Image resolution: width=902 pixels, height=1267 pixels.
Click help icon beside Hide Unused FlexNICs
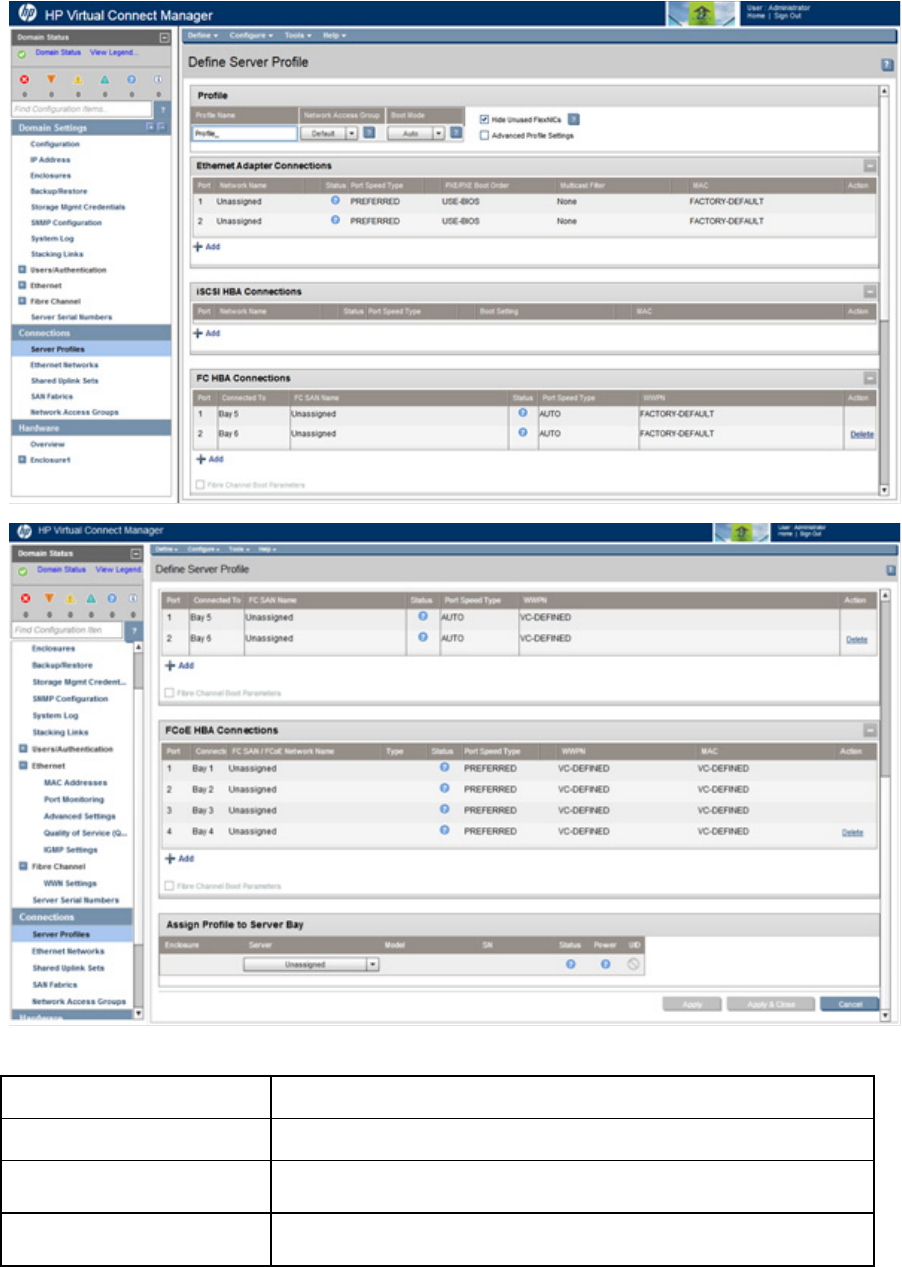click(574, 119)
